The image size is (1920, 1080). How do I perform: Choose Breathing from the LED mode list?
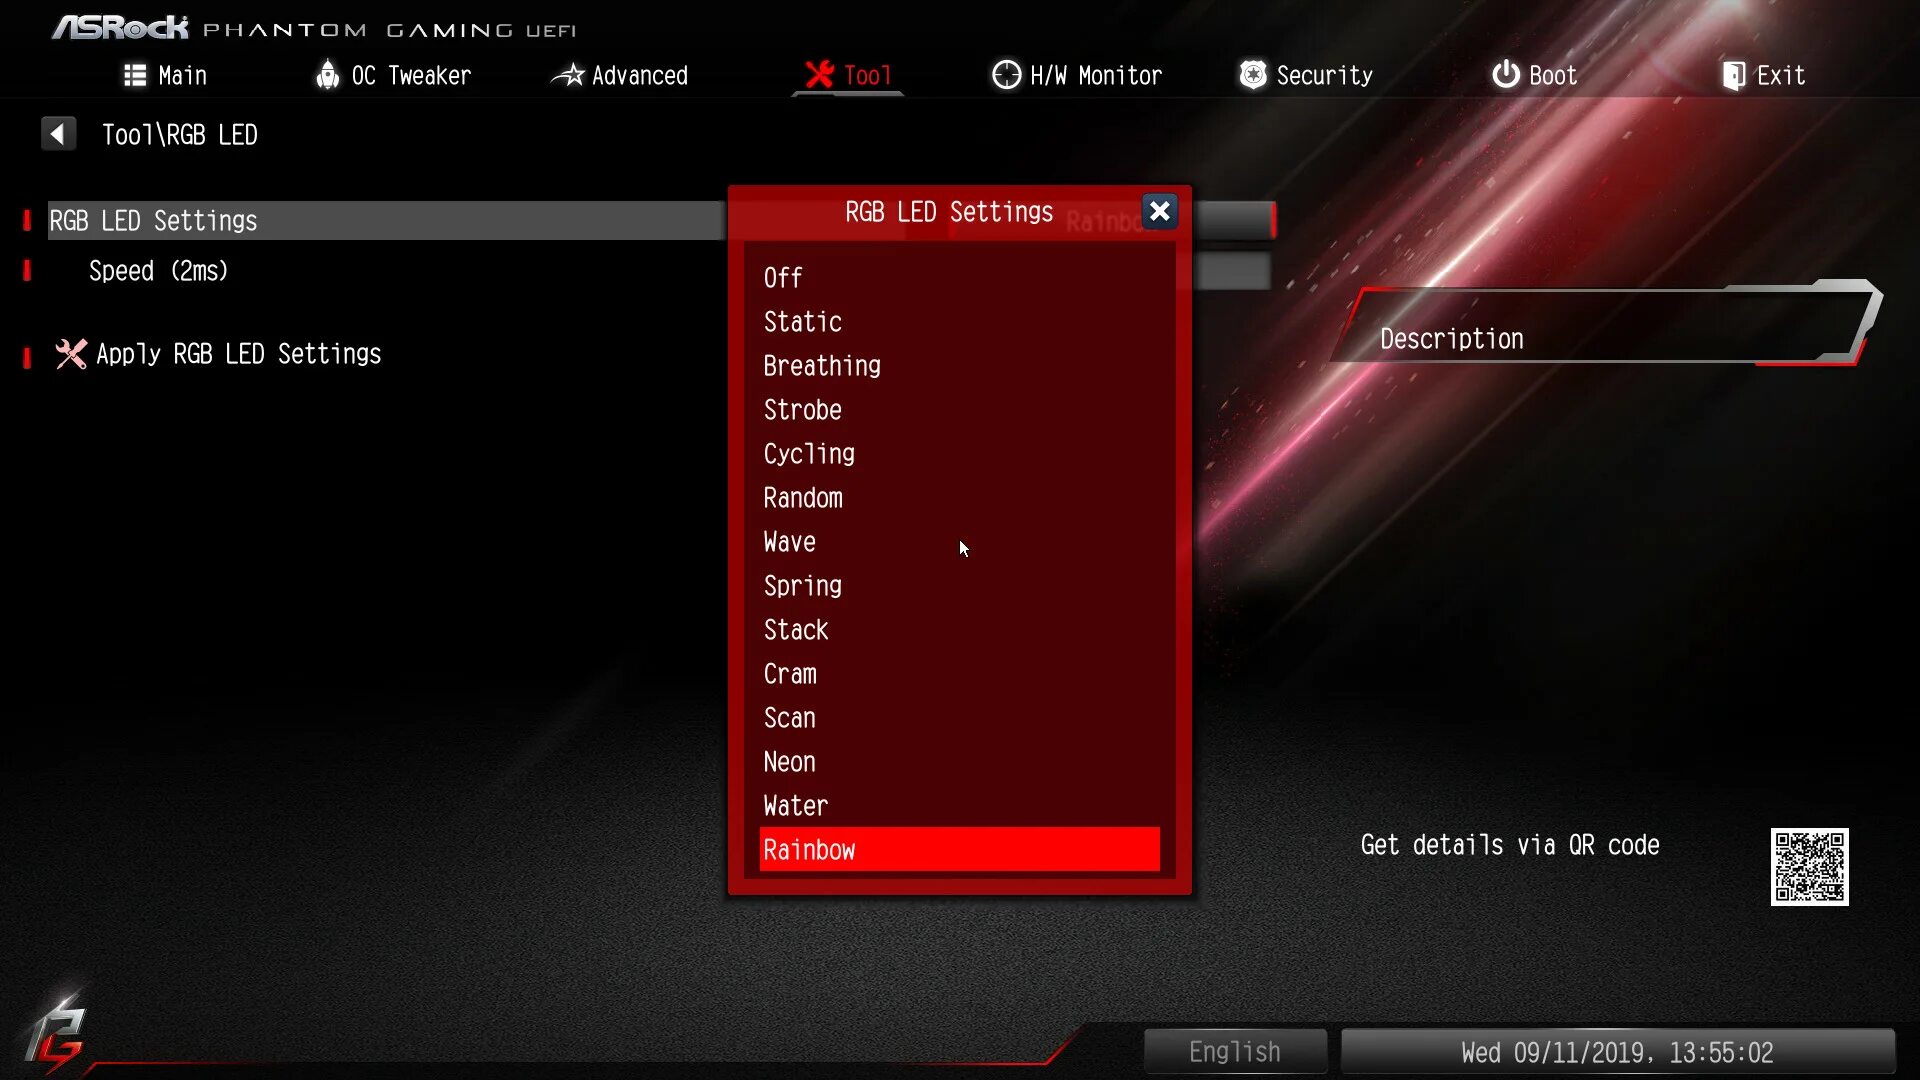(x=822, y=366)
